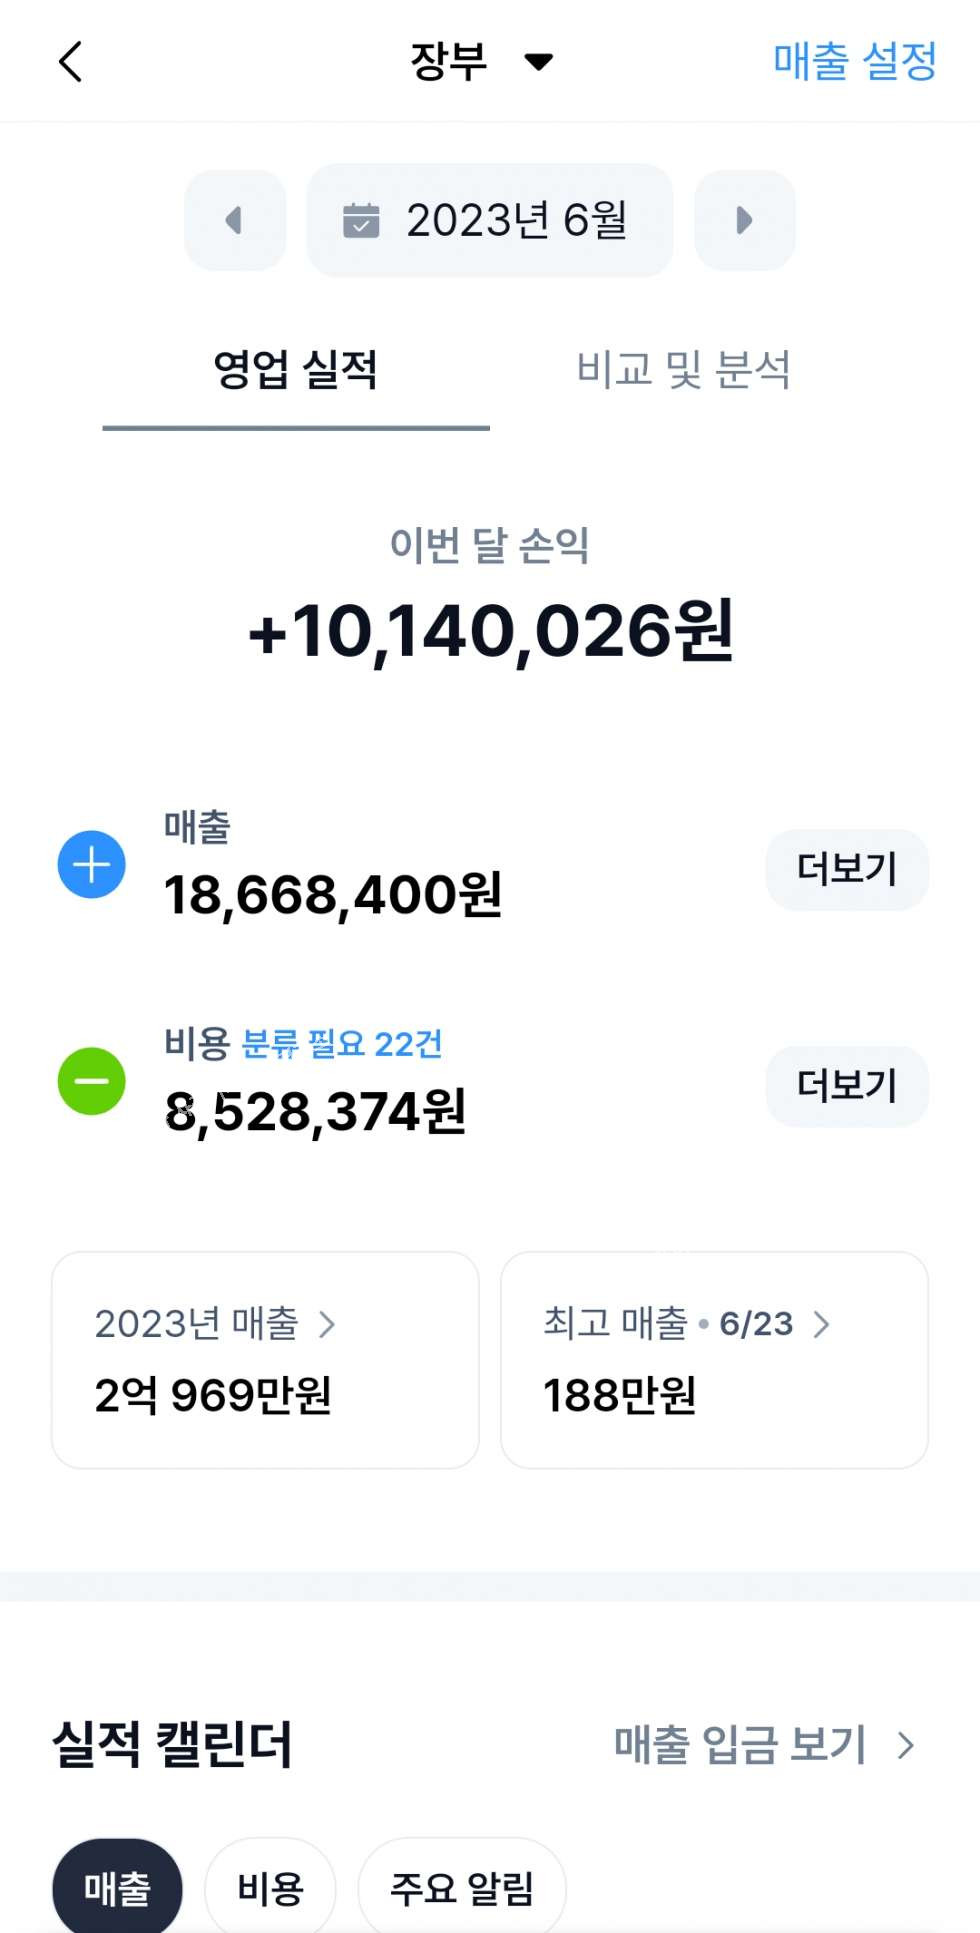Go to next month arrow
The width and height of the screenshot is (980, 1933).
click(x=744, y=220)
